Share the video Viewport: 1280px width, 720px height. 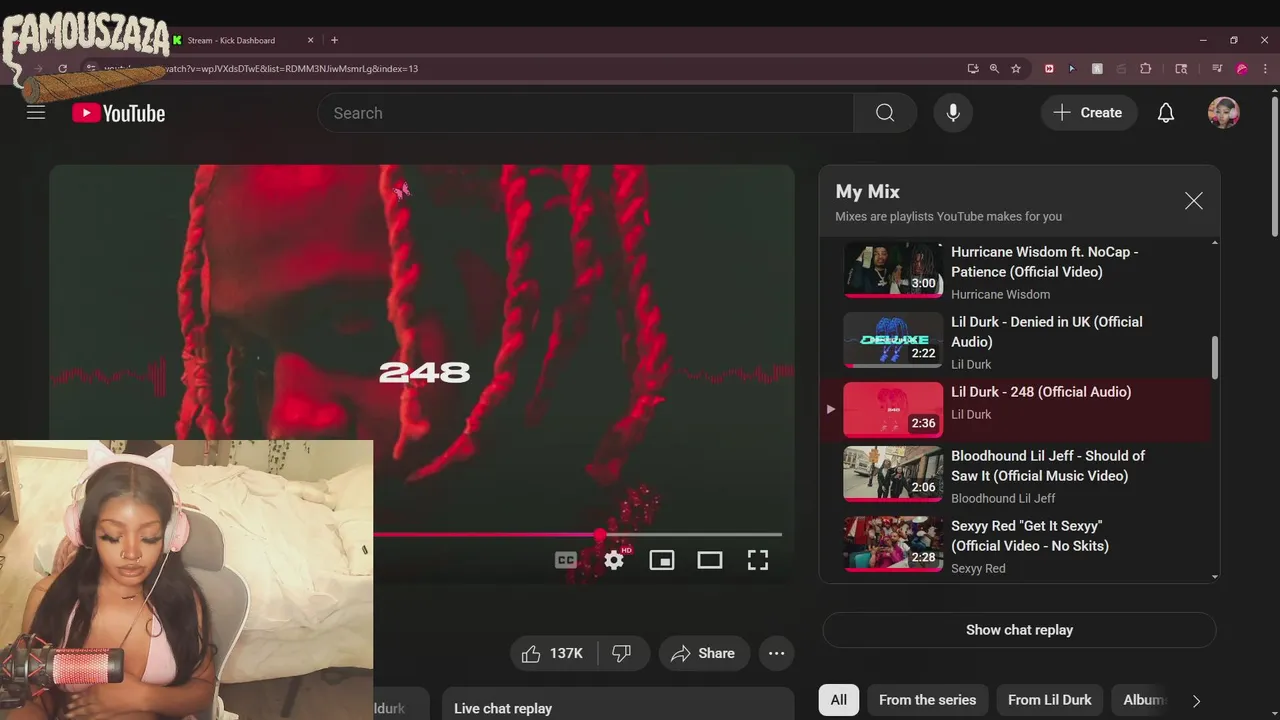[704, 653]
